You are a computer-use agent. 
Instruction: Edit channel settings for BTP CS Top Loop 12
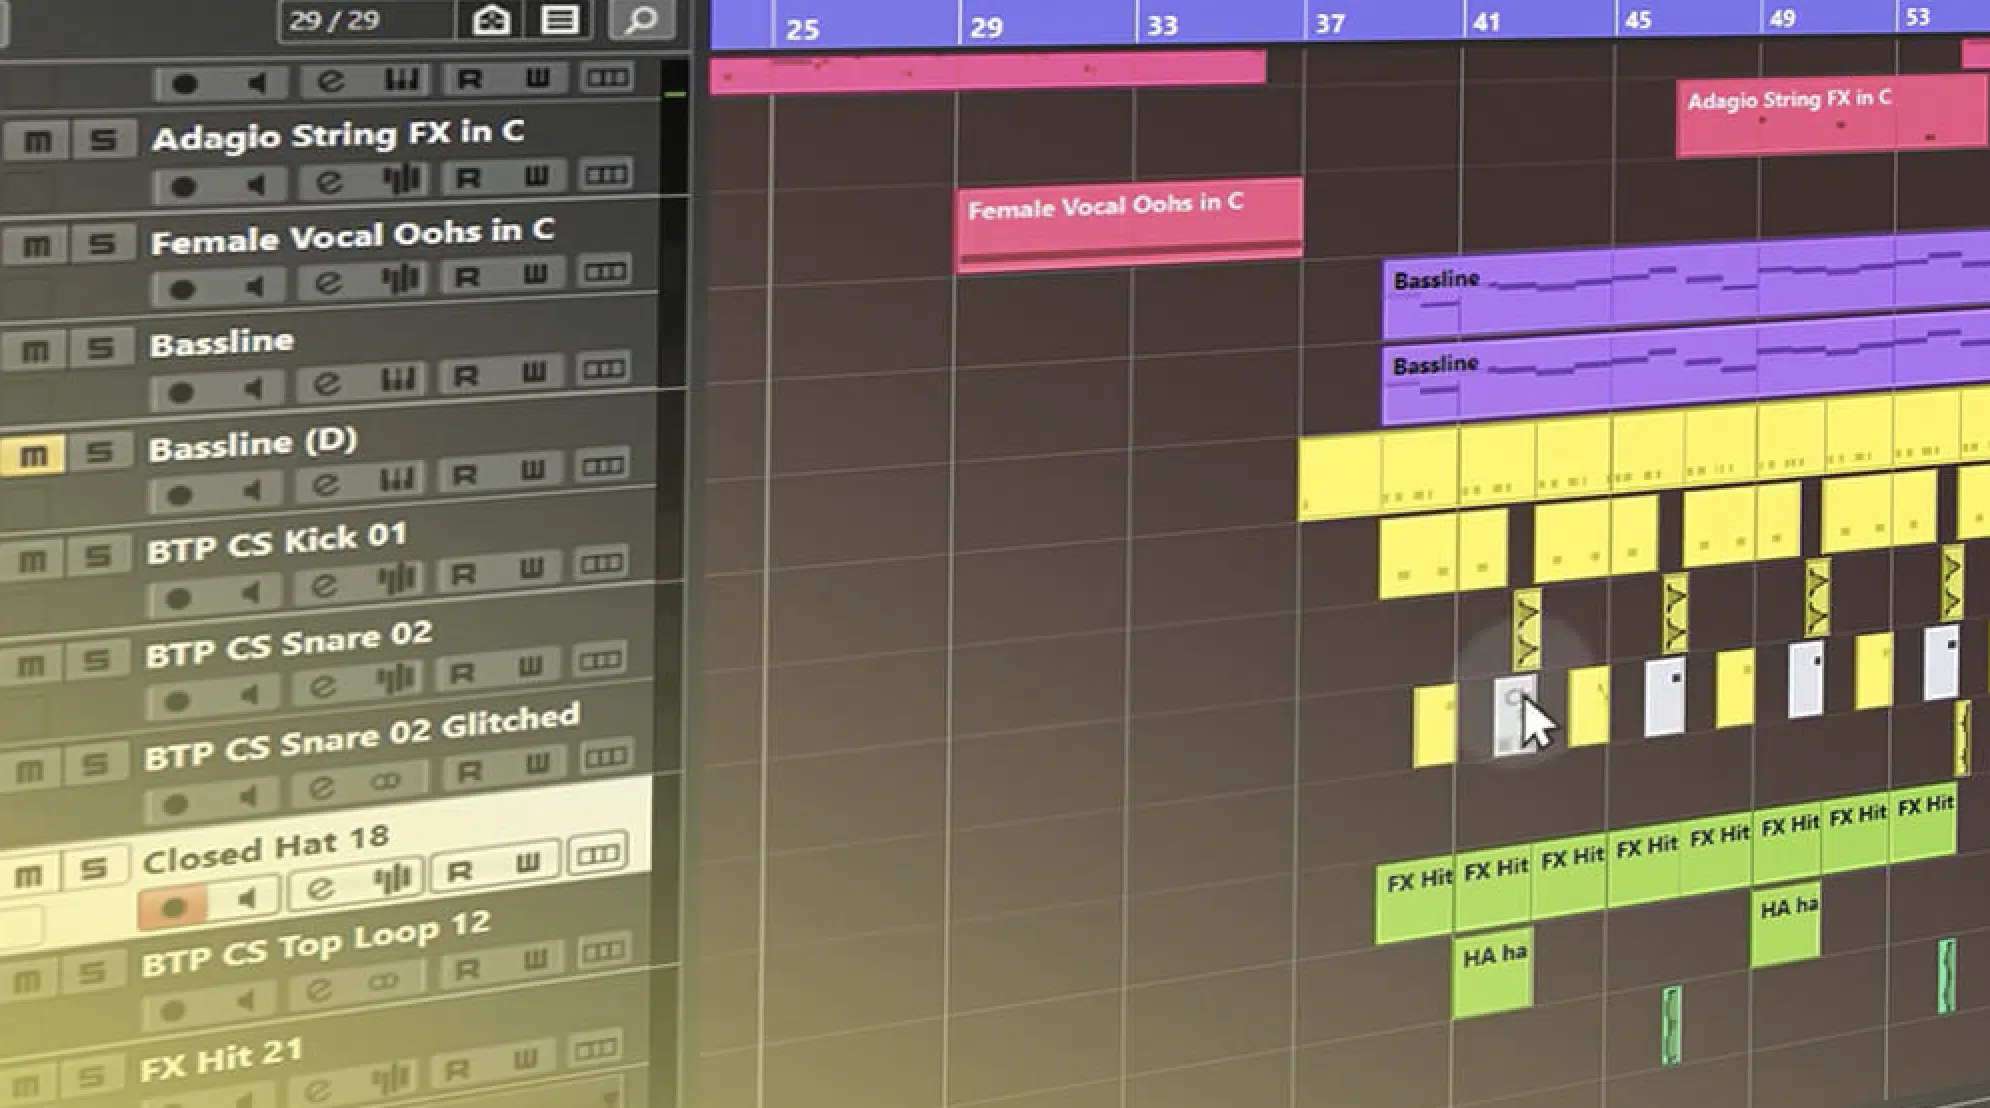coord(318,989)
